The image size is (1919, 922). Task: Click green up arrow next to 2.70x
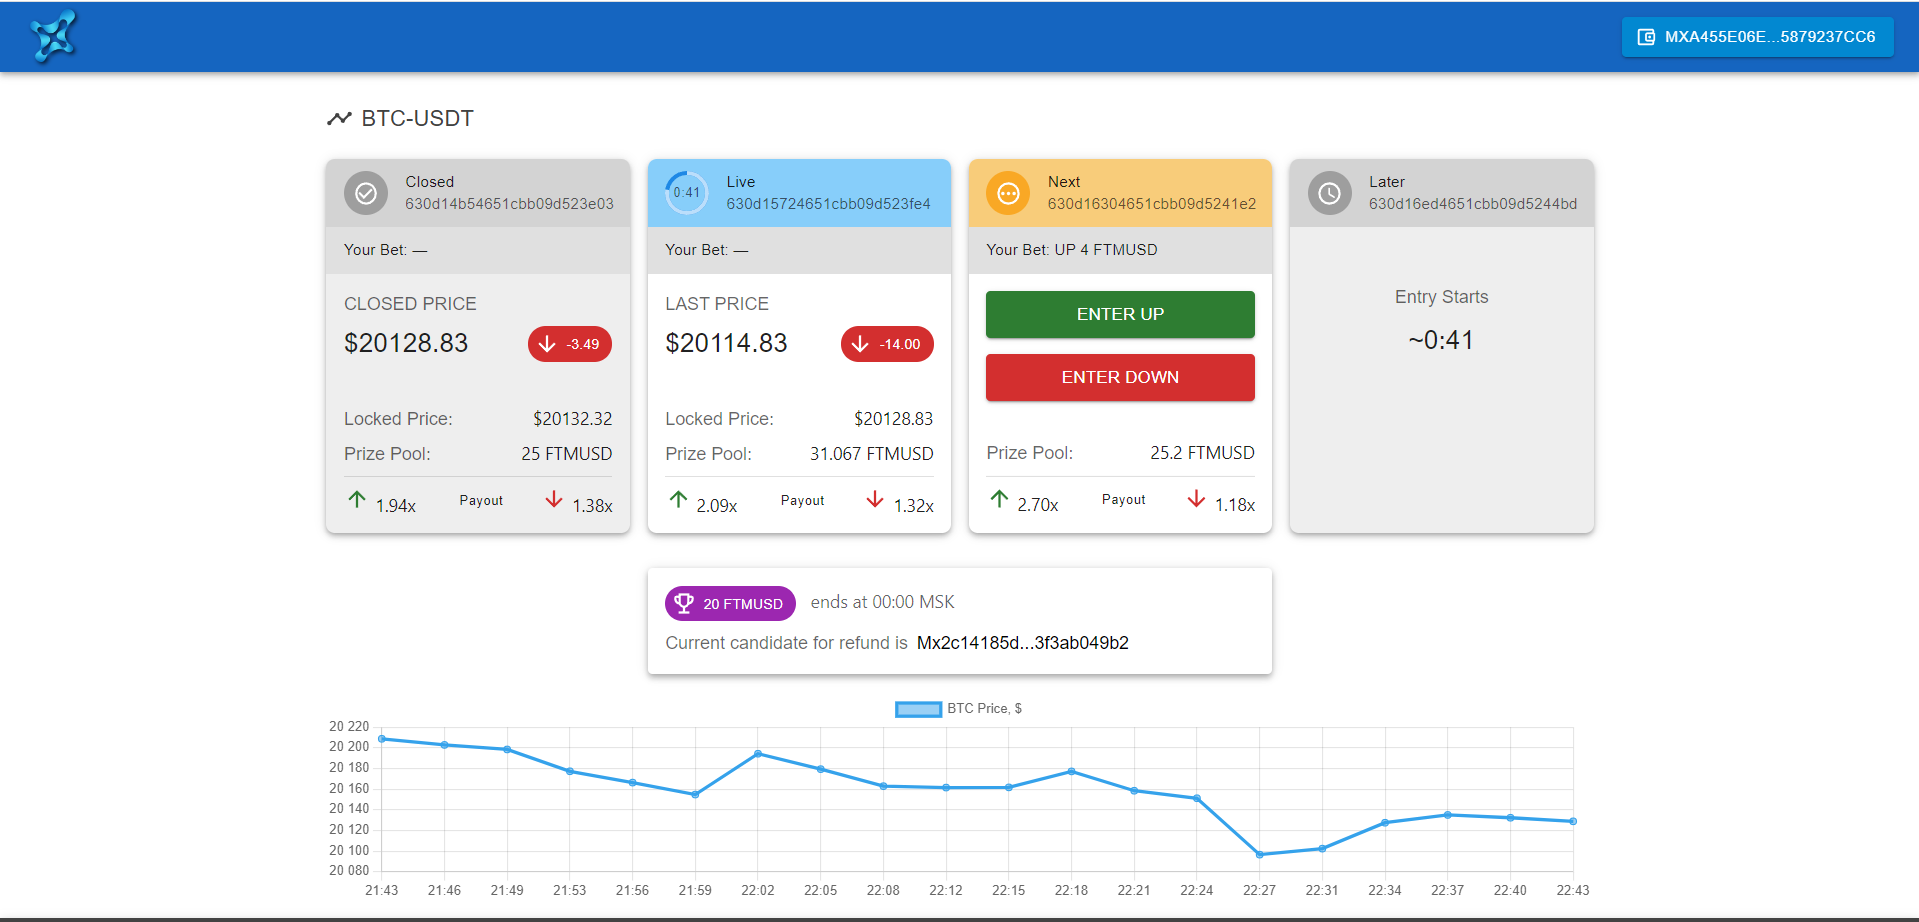pyautogui.click(x=999, y=498)
